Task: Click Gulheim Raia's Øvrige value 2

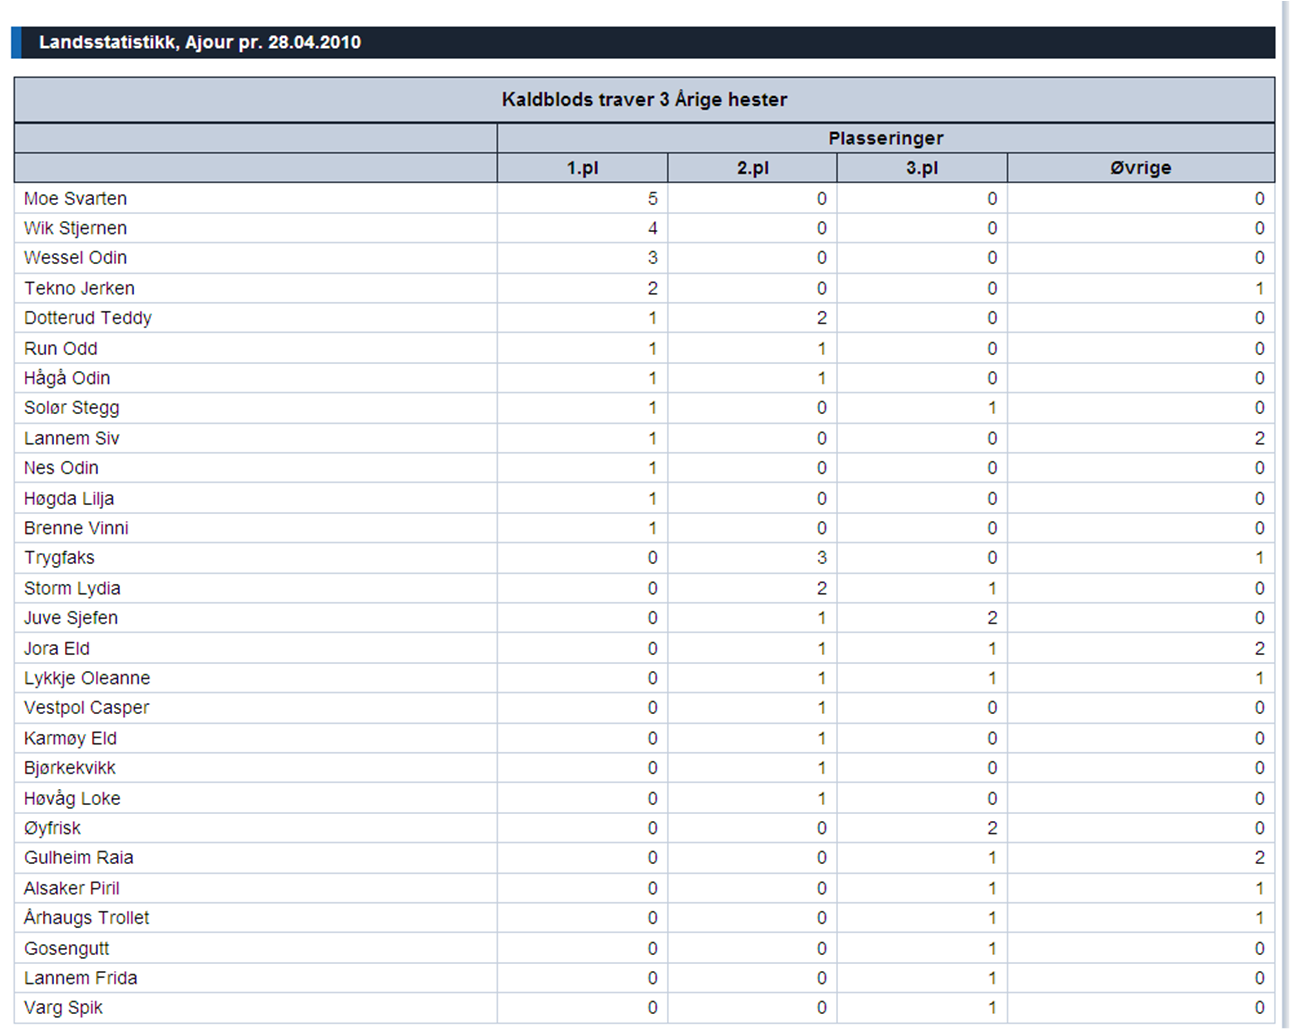Action: click(1260, 858)
